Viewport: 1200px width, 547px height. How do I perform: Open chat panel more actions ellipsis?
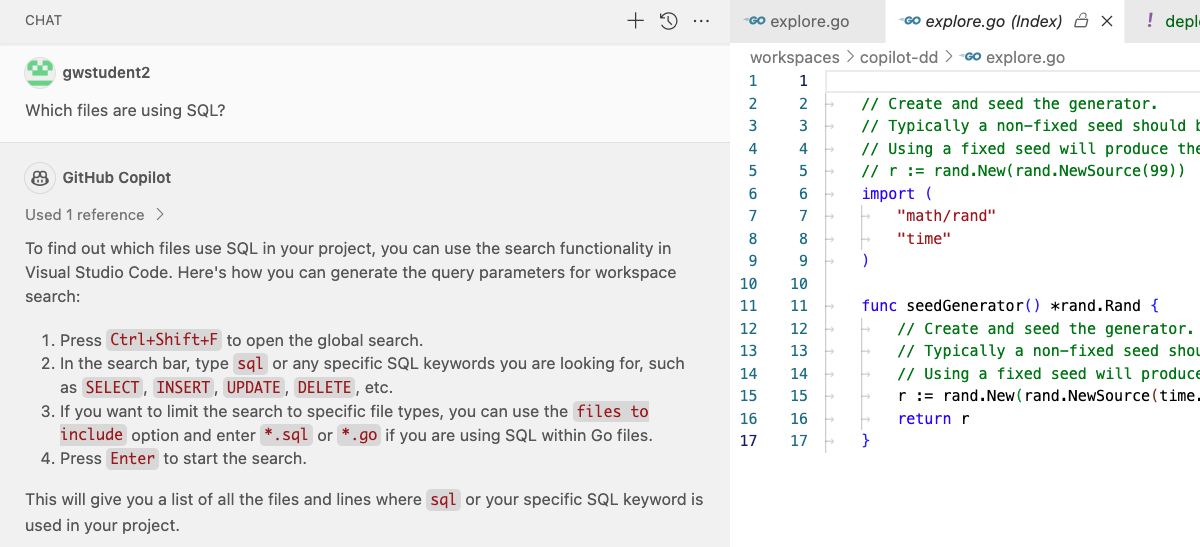click(701, 20)
